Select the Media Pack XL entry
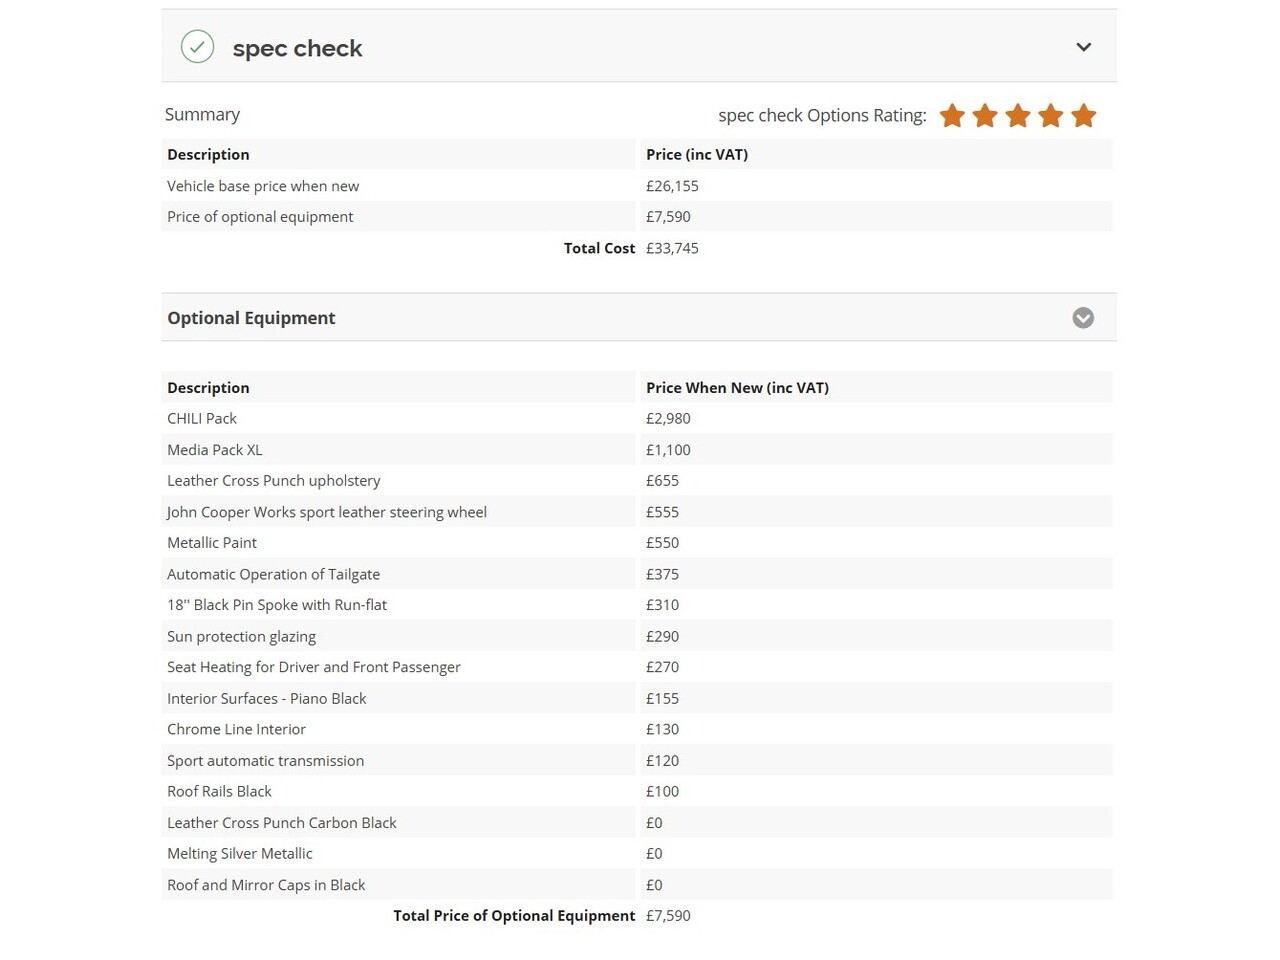Image resolution: width=1280 pixels, height=960 pixels. [637, 450]
